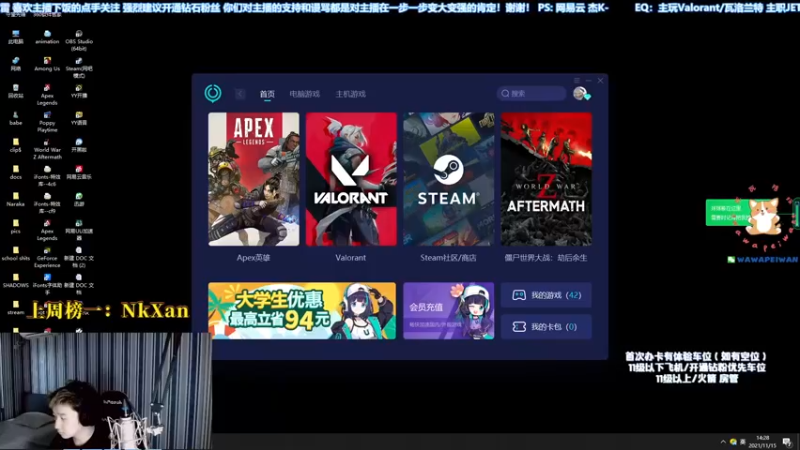
Task: Launch YY语音 desktop shortcut
Action: point(79,118)
